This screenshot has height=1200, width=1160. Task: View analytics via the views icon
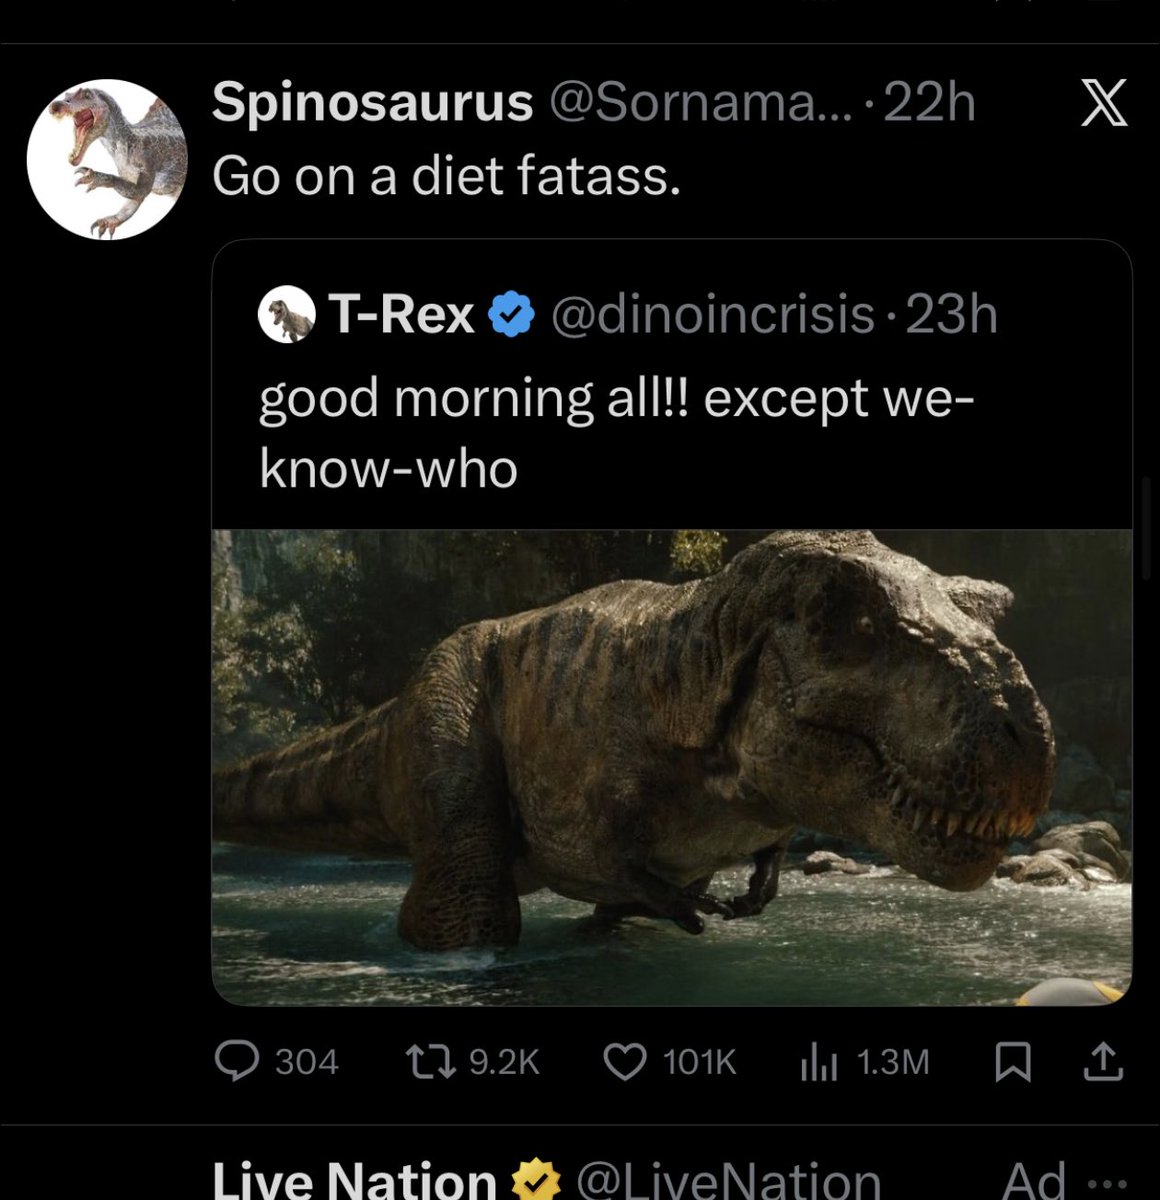click(818, 1062)
